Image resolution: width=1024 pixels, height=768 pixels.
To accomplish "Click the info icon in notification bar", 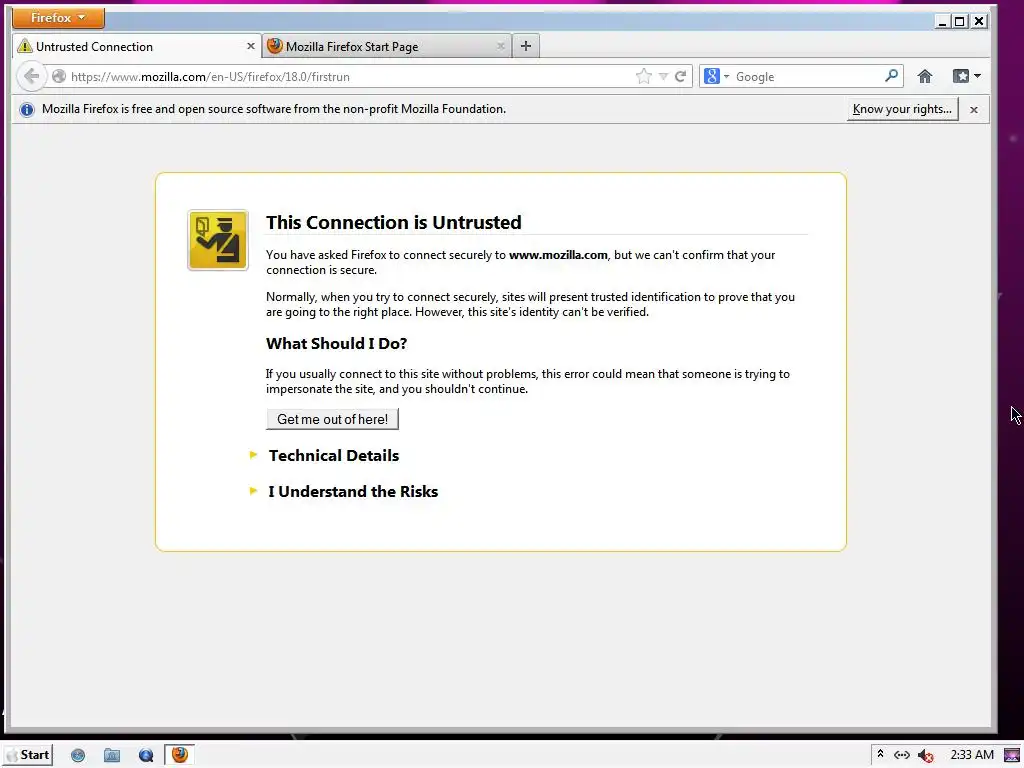I will pos(27,110).
